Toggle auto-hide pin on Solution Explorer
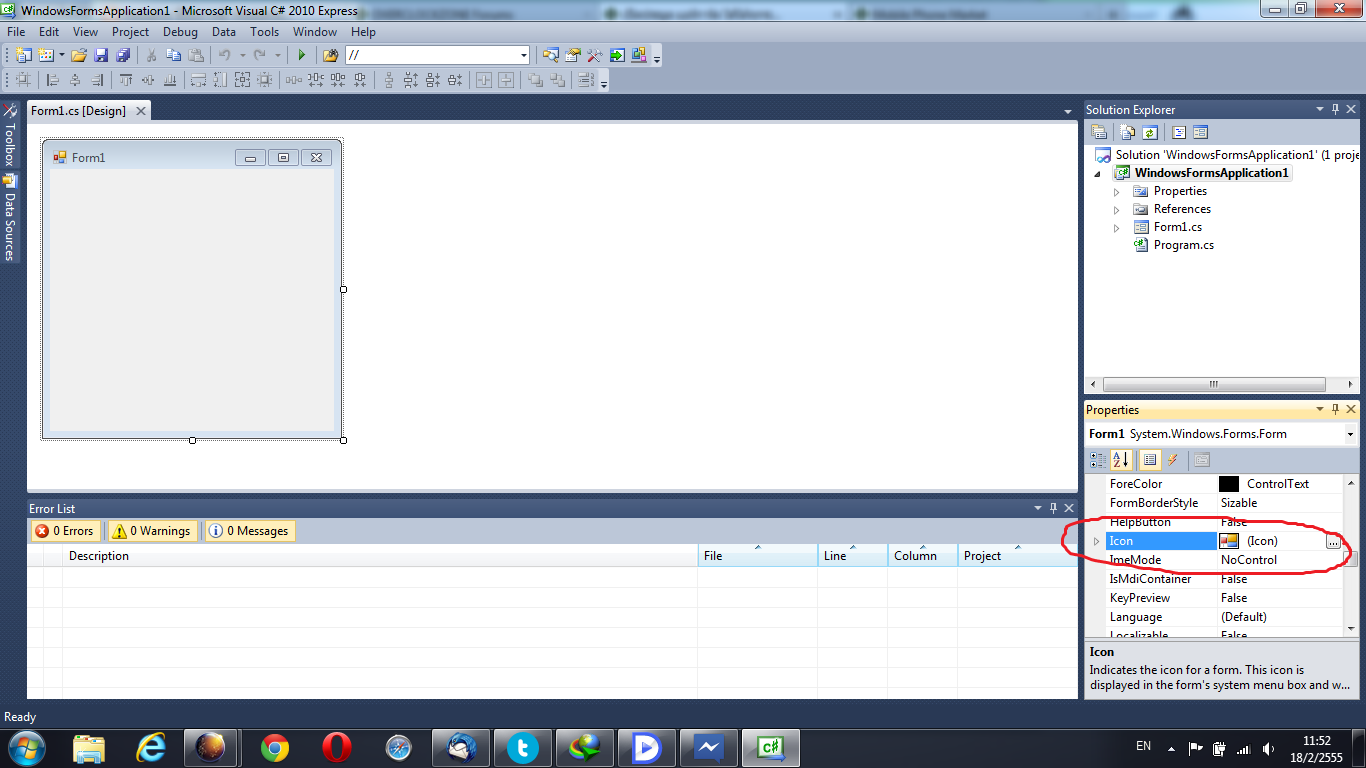 pos(1335,110)
